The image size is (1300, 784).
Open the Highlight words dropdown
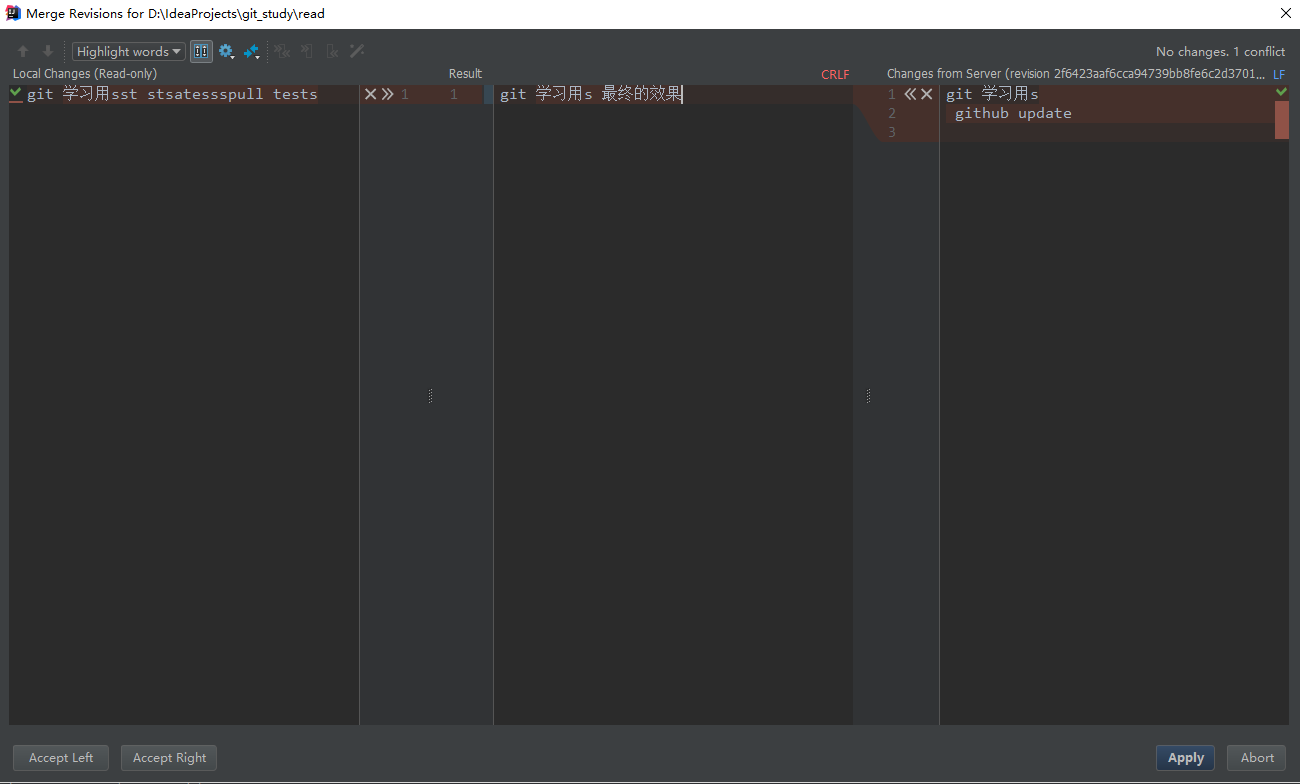click(129, 51)
